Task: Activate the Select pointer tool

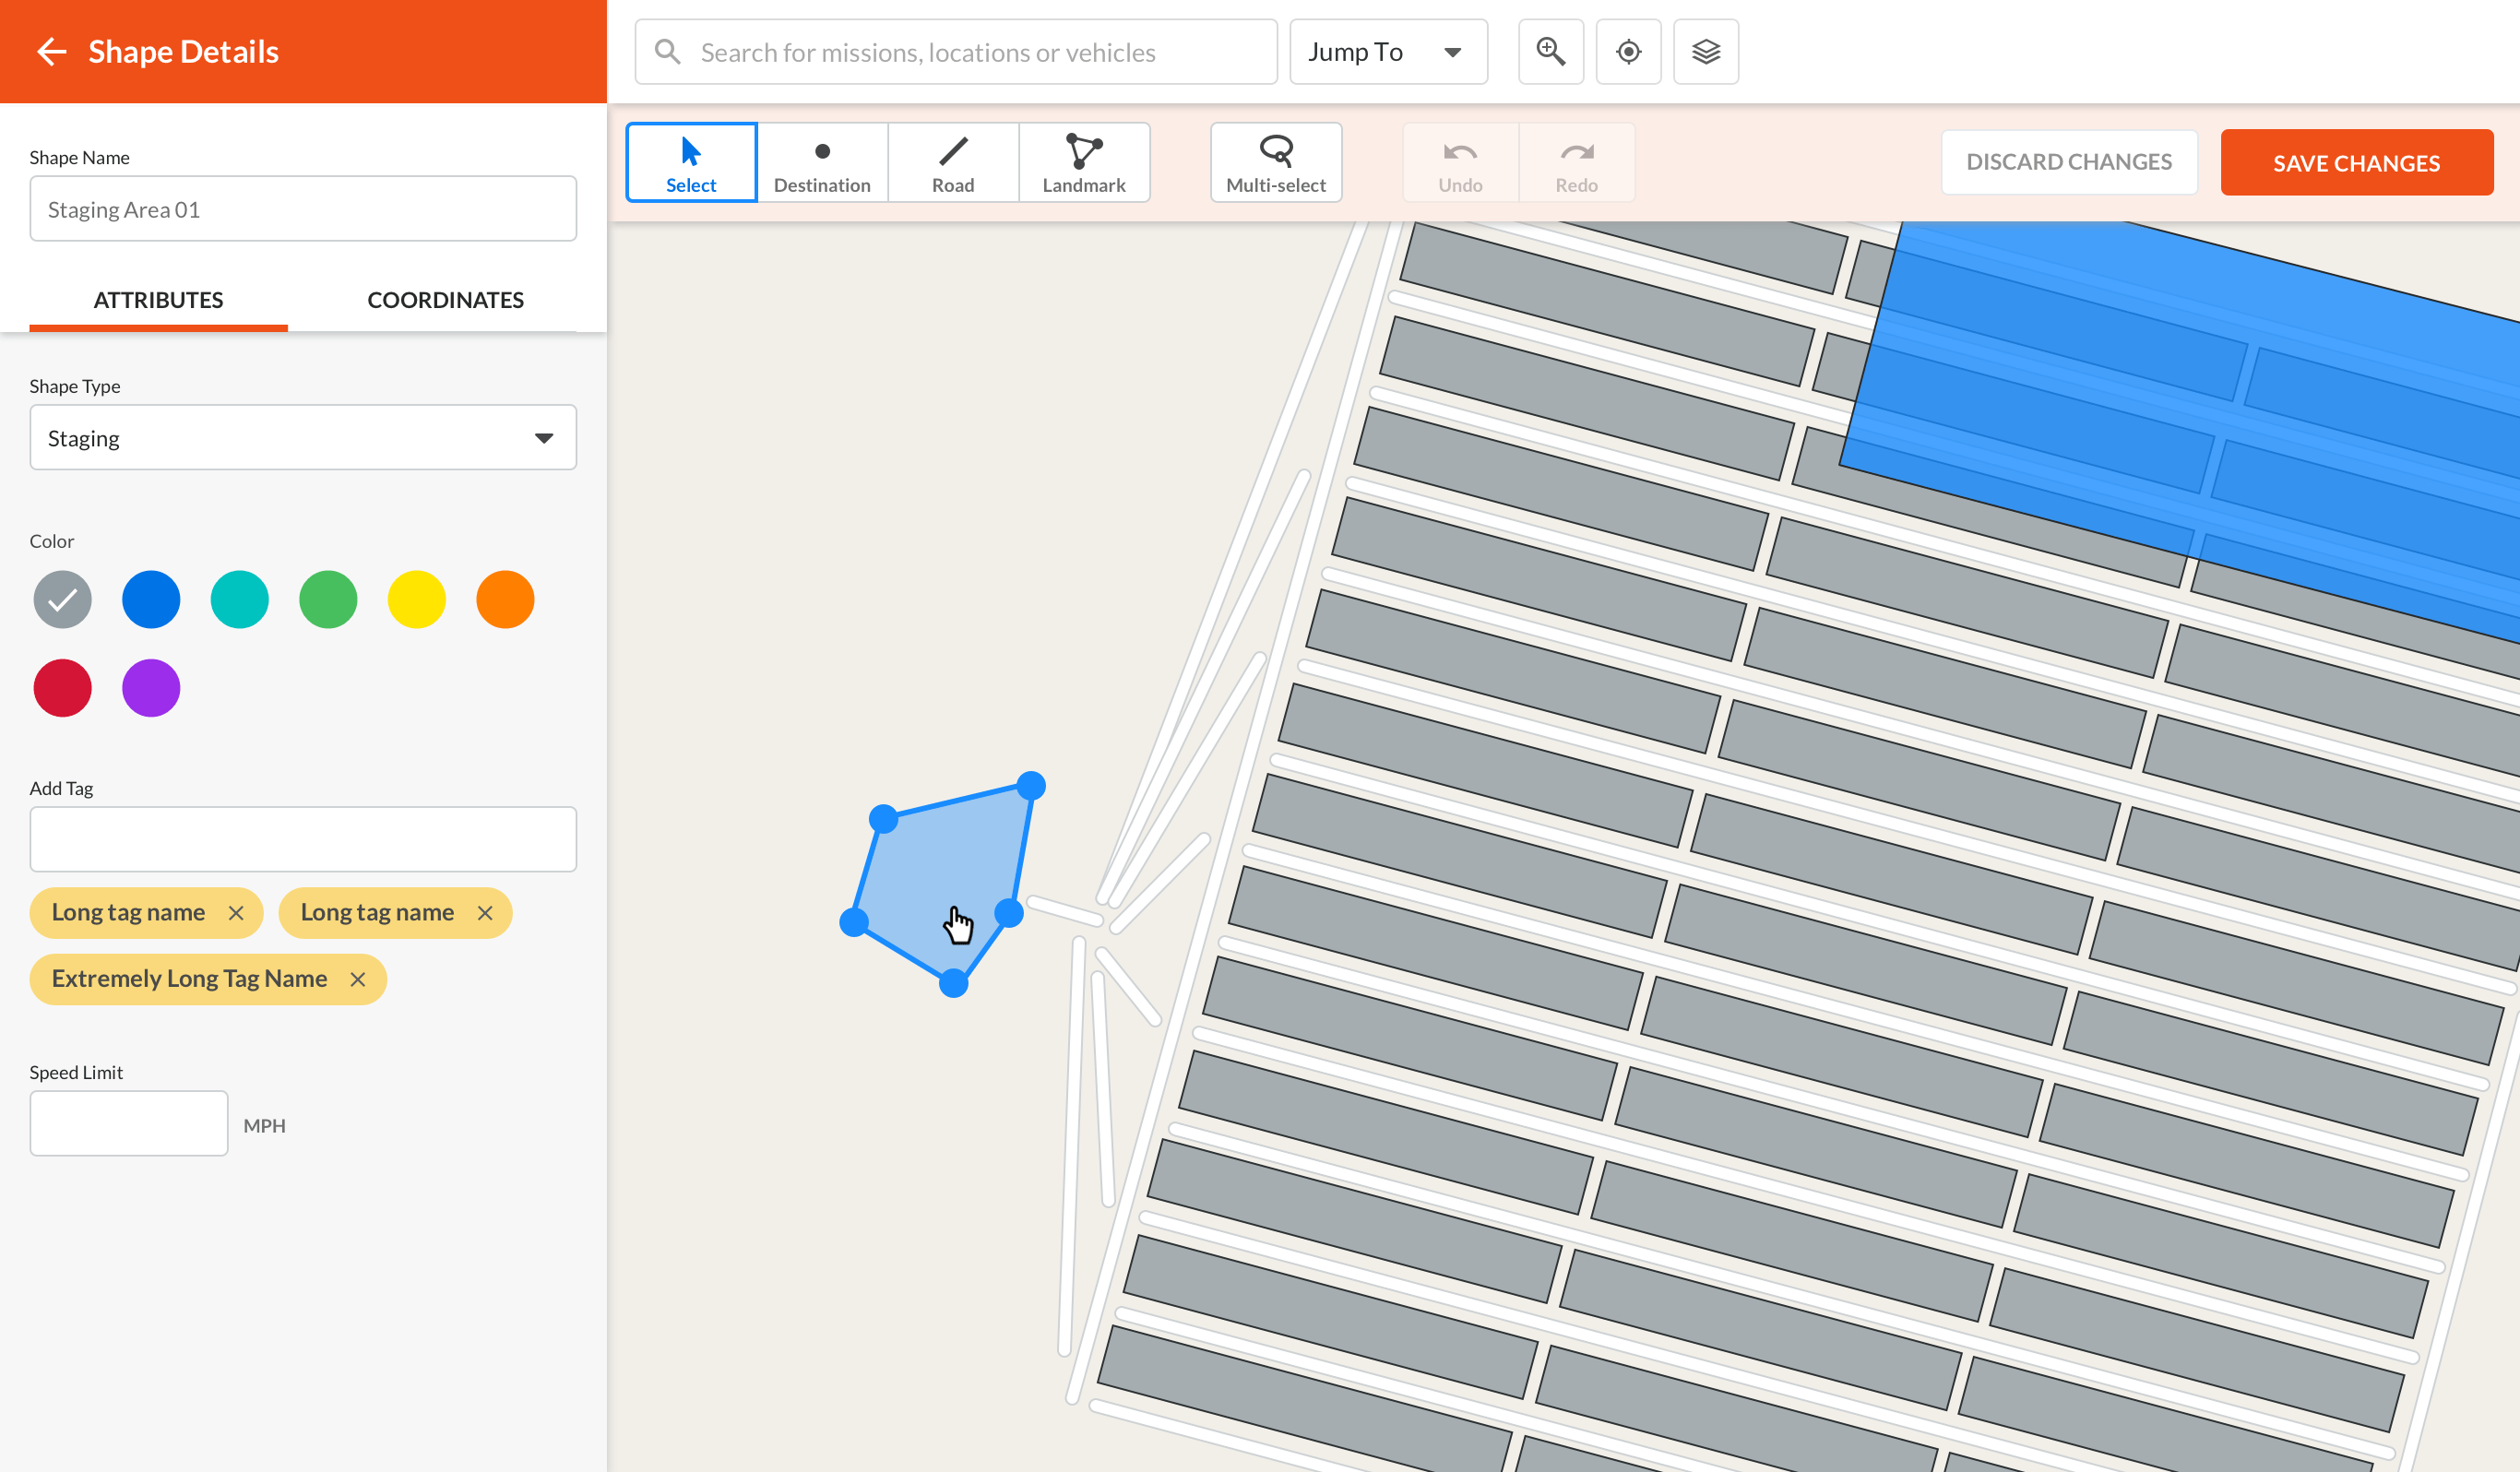Action: pyautogui.click(x=691, y=163)
